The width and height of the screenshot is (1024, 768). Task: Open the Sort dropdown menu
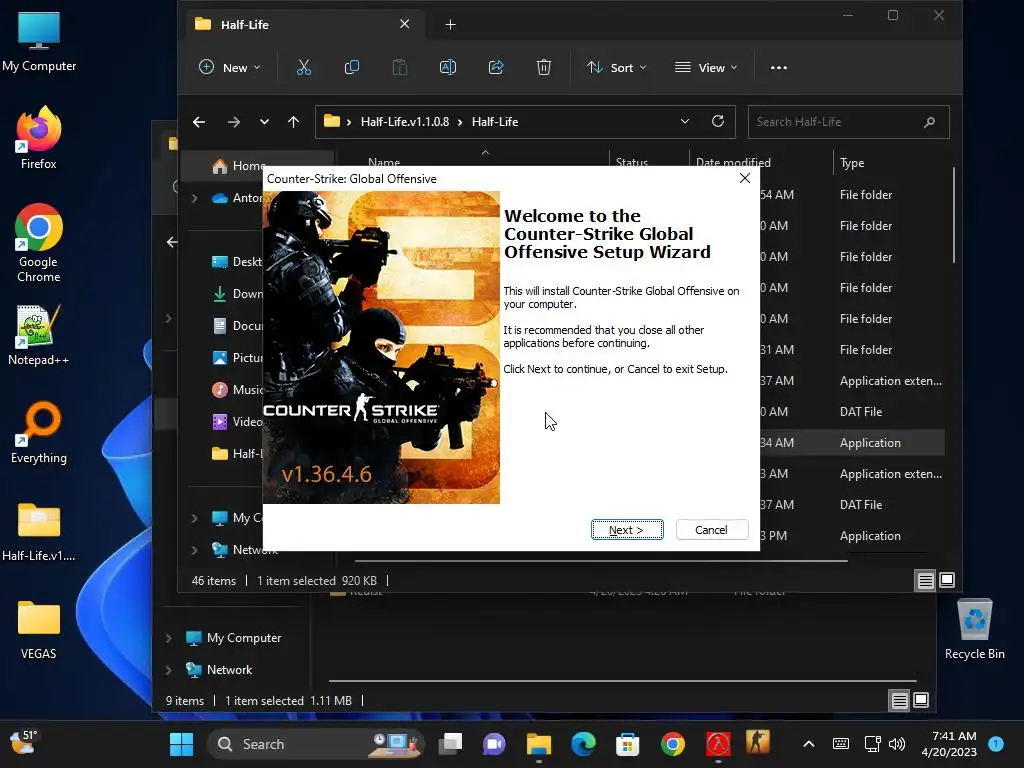tap(616, 67)
